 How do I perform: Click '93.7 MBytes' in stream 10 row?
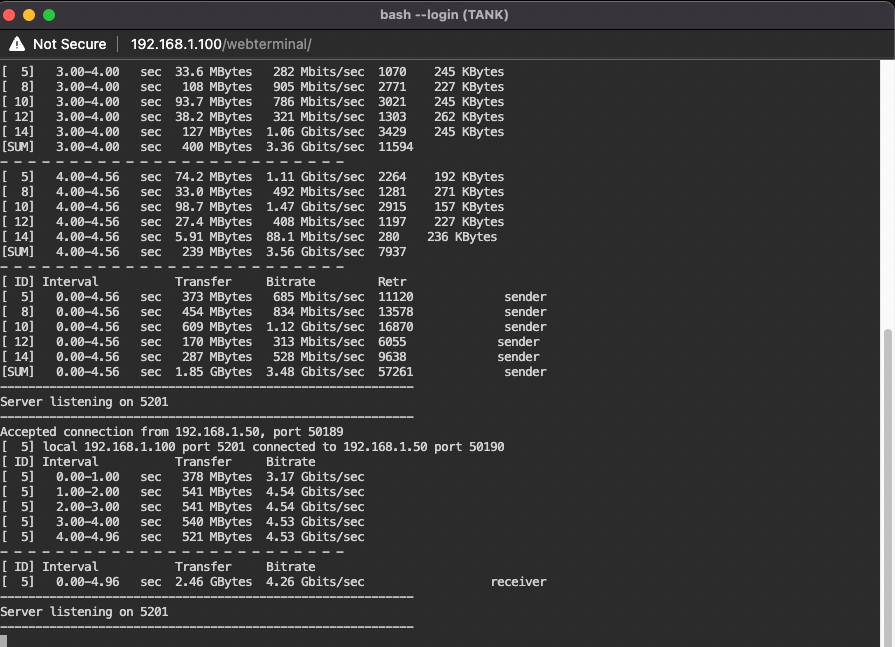(213, 102)
